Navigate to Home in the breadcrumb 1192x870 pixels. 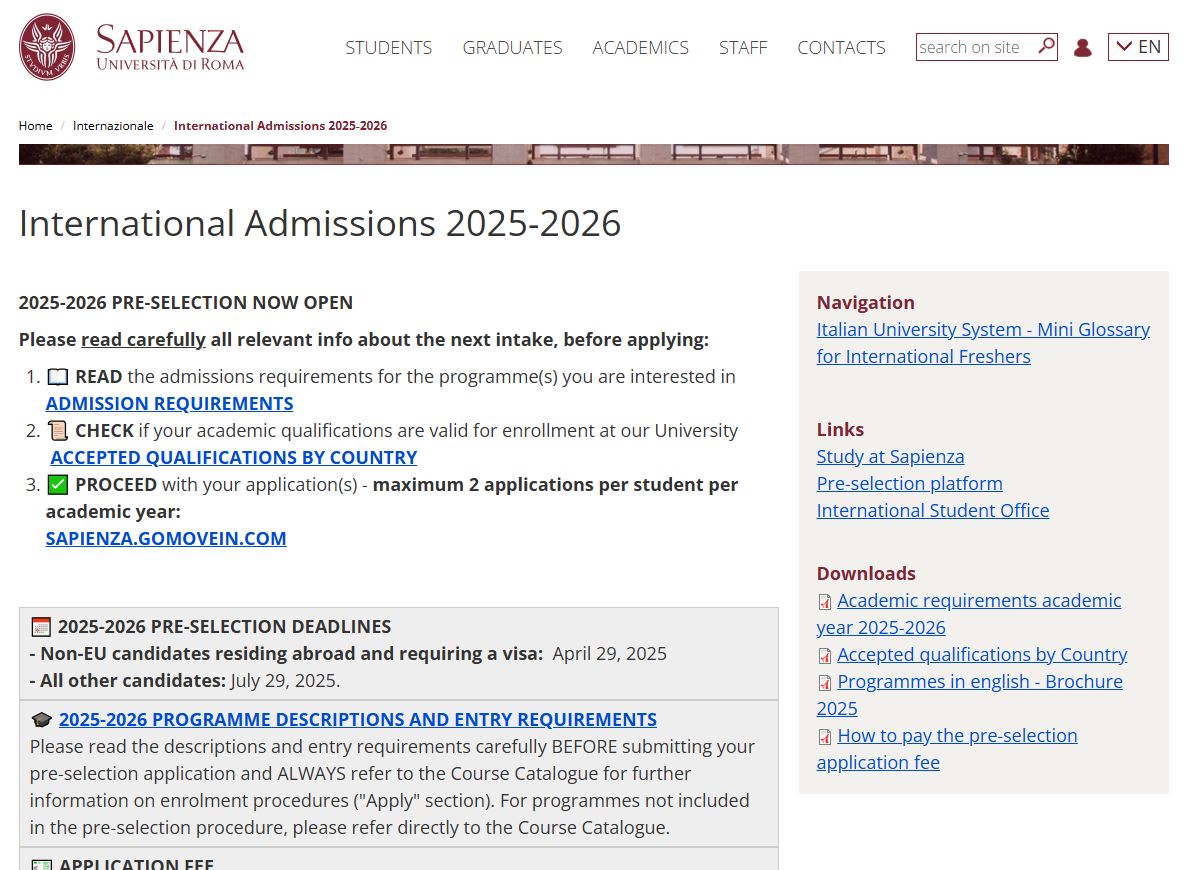click(x=35, y=126)
